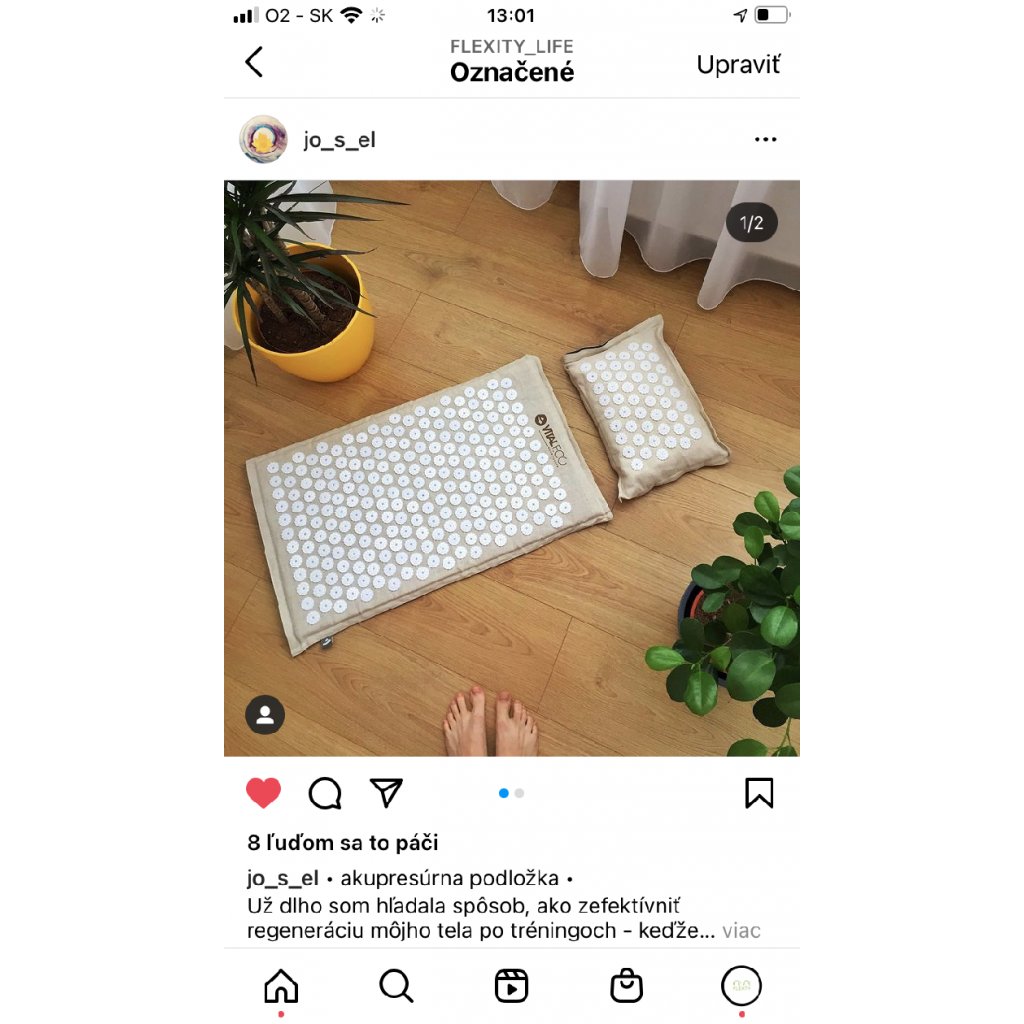This screenshot has width=1024, height=1024.
Task: Tap the 1/2 carousel counter badge
Action: click(x=751, y=223)
